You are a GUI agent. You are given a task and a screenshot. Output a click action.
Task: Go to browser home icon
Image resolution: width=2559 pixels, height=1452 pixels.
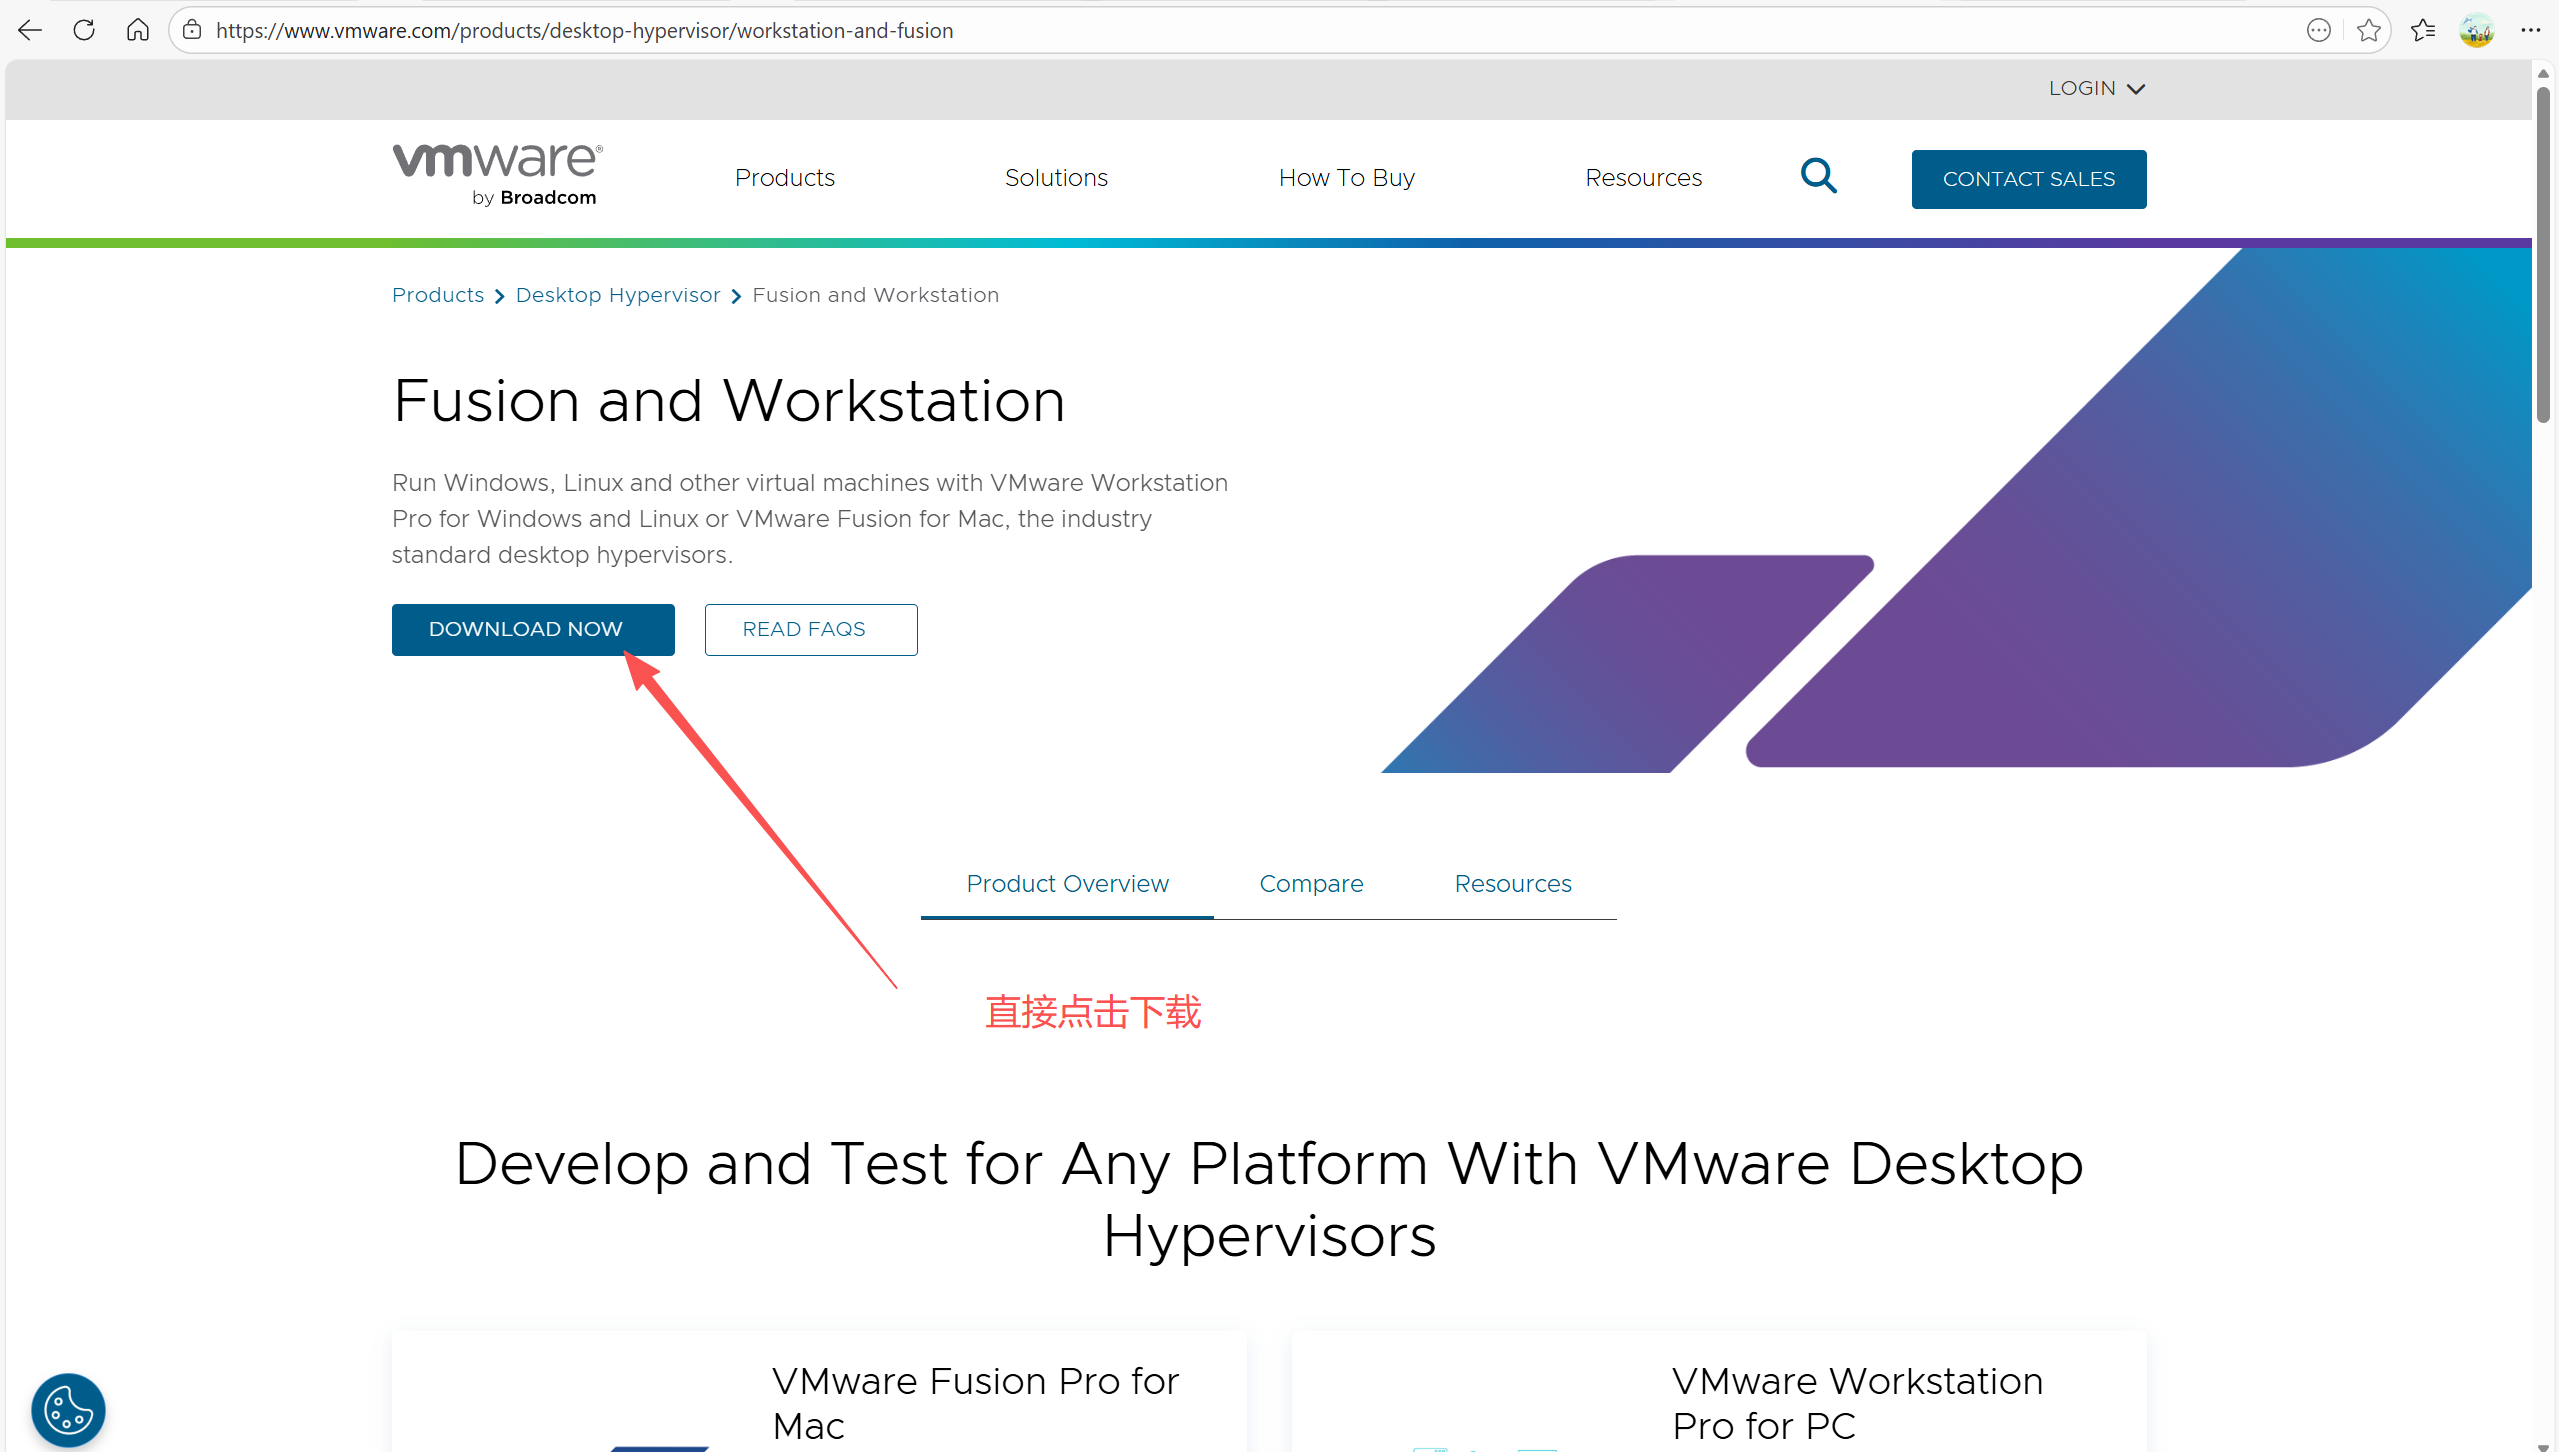coord(138,30)
